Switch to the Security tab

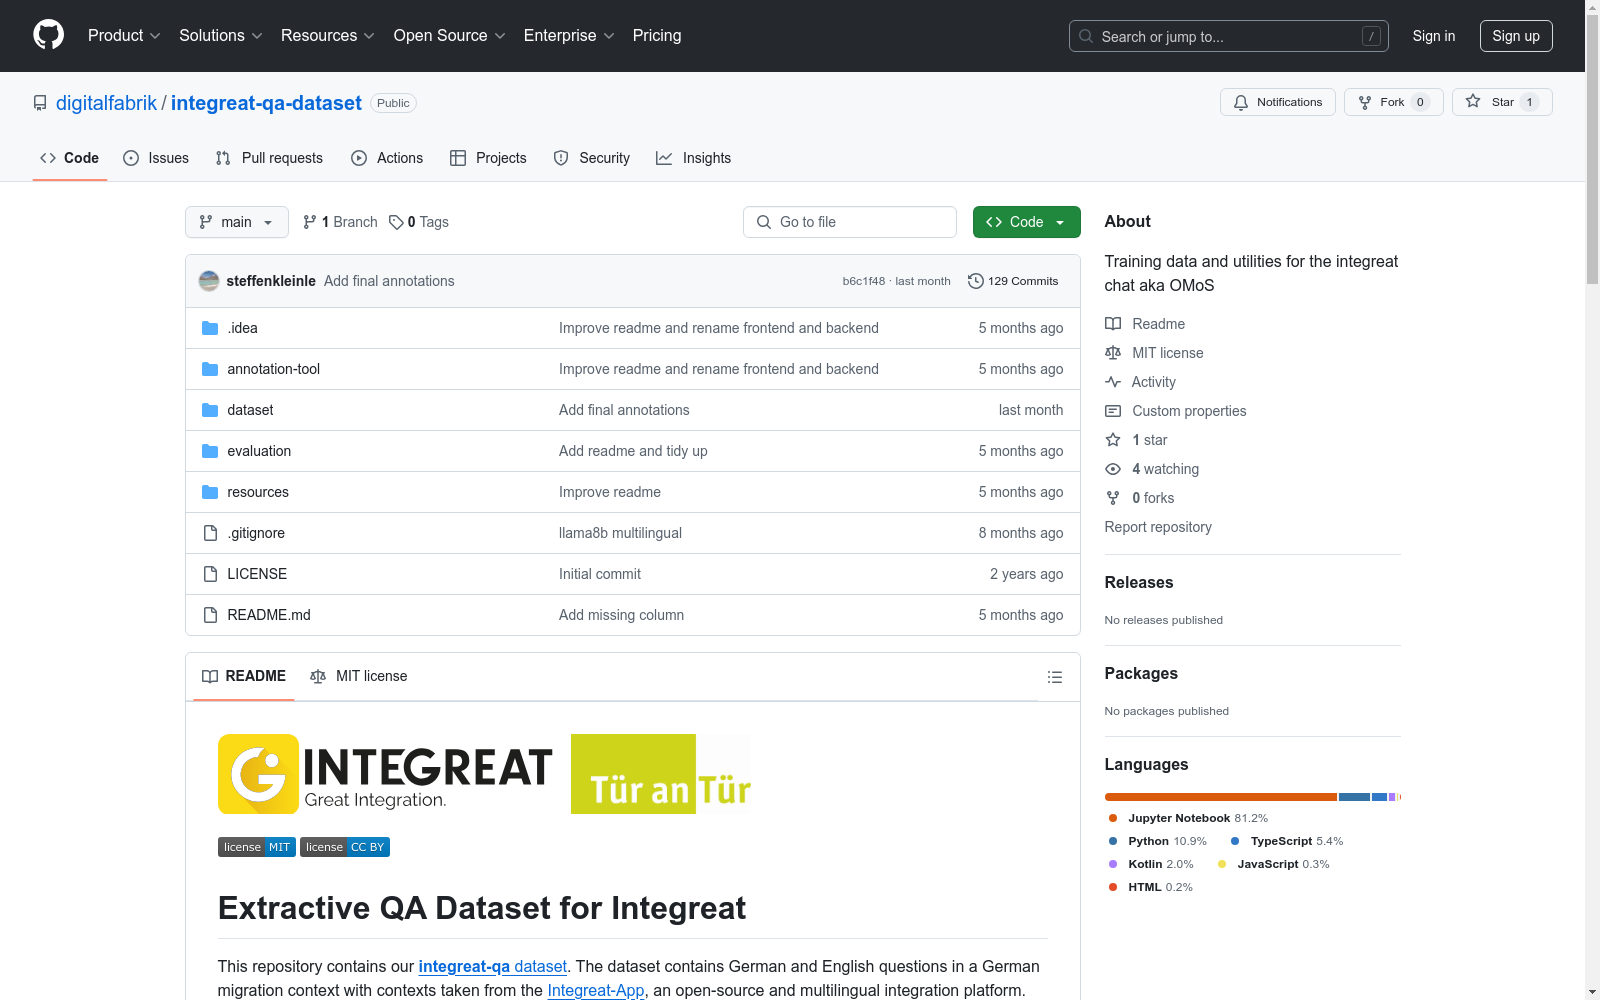[x=592, y=158]
